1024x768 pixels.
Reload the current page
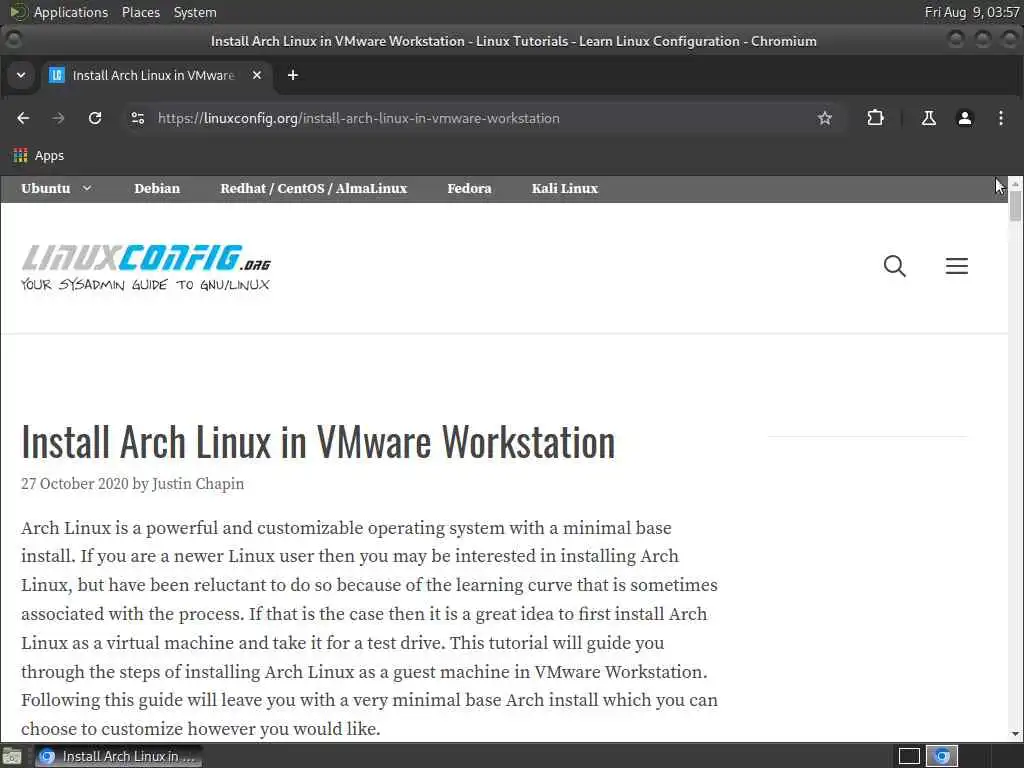(x=95, y=118)
